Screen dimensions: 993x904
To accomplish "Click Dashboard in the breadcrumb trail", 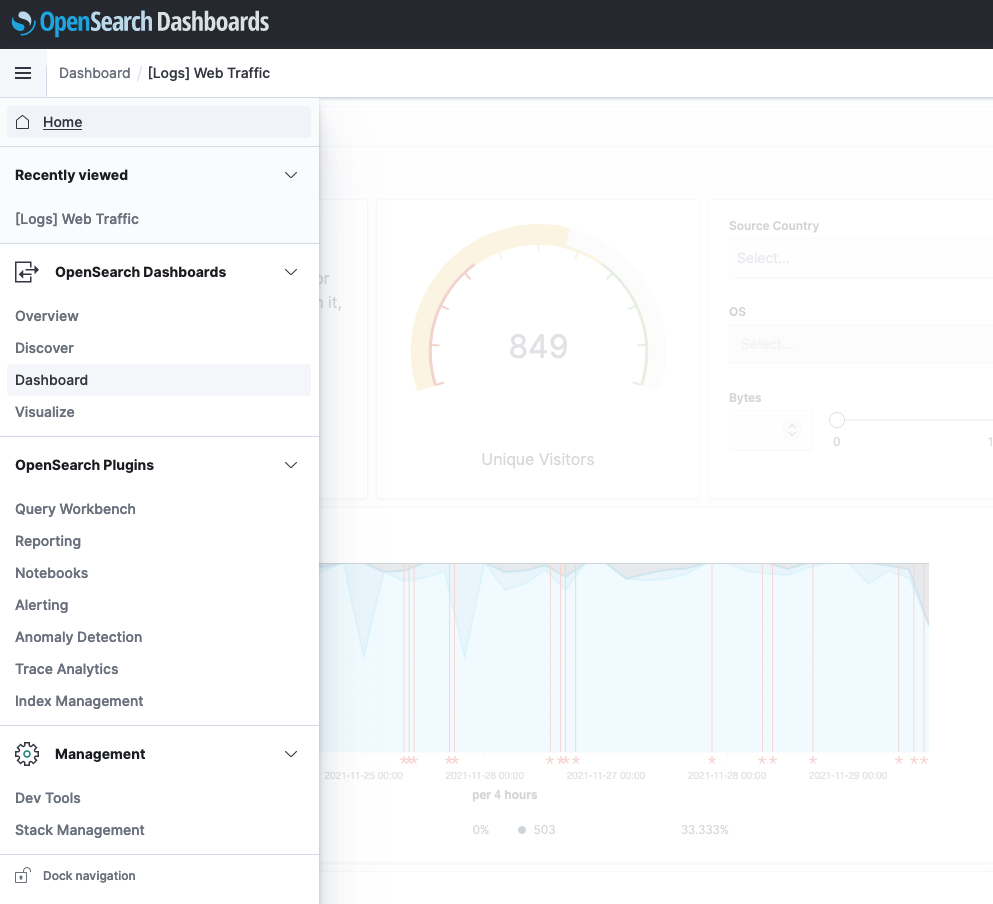I will coord(94,73).
